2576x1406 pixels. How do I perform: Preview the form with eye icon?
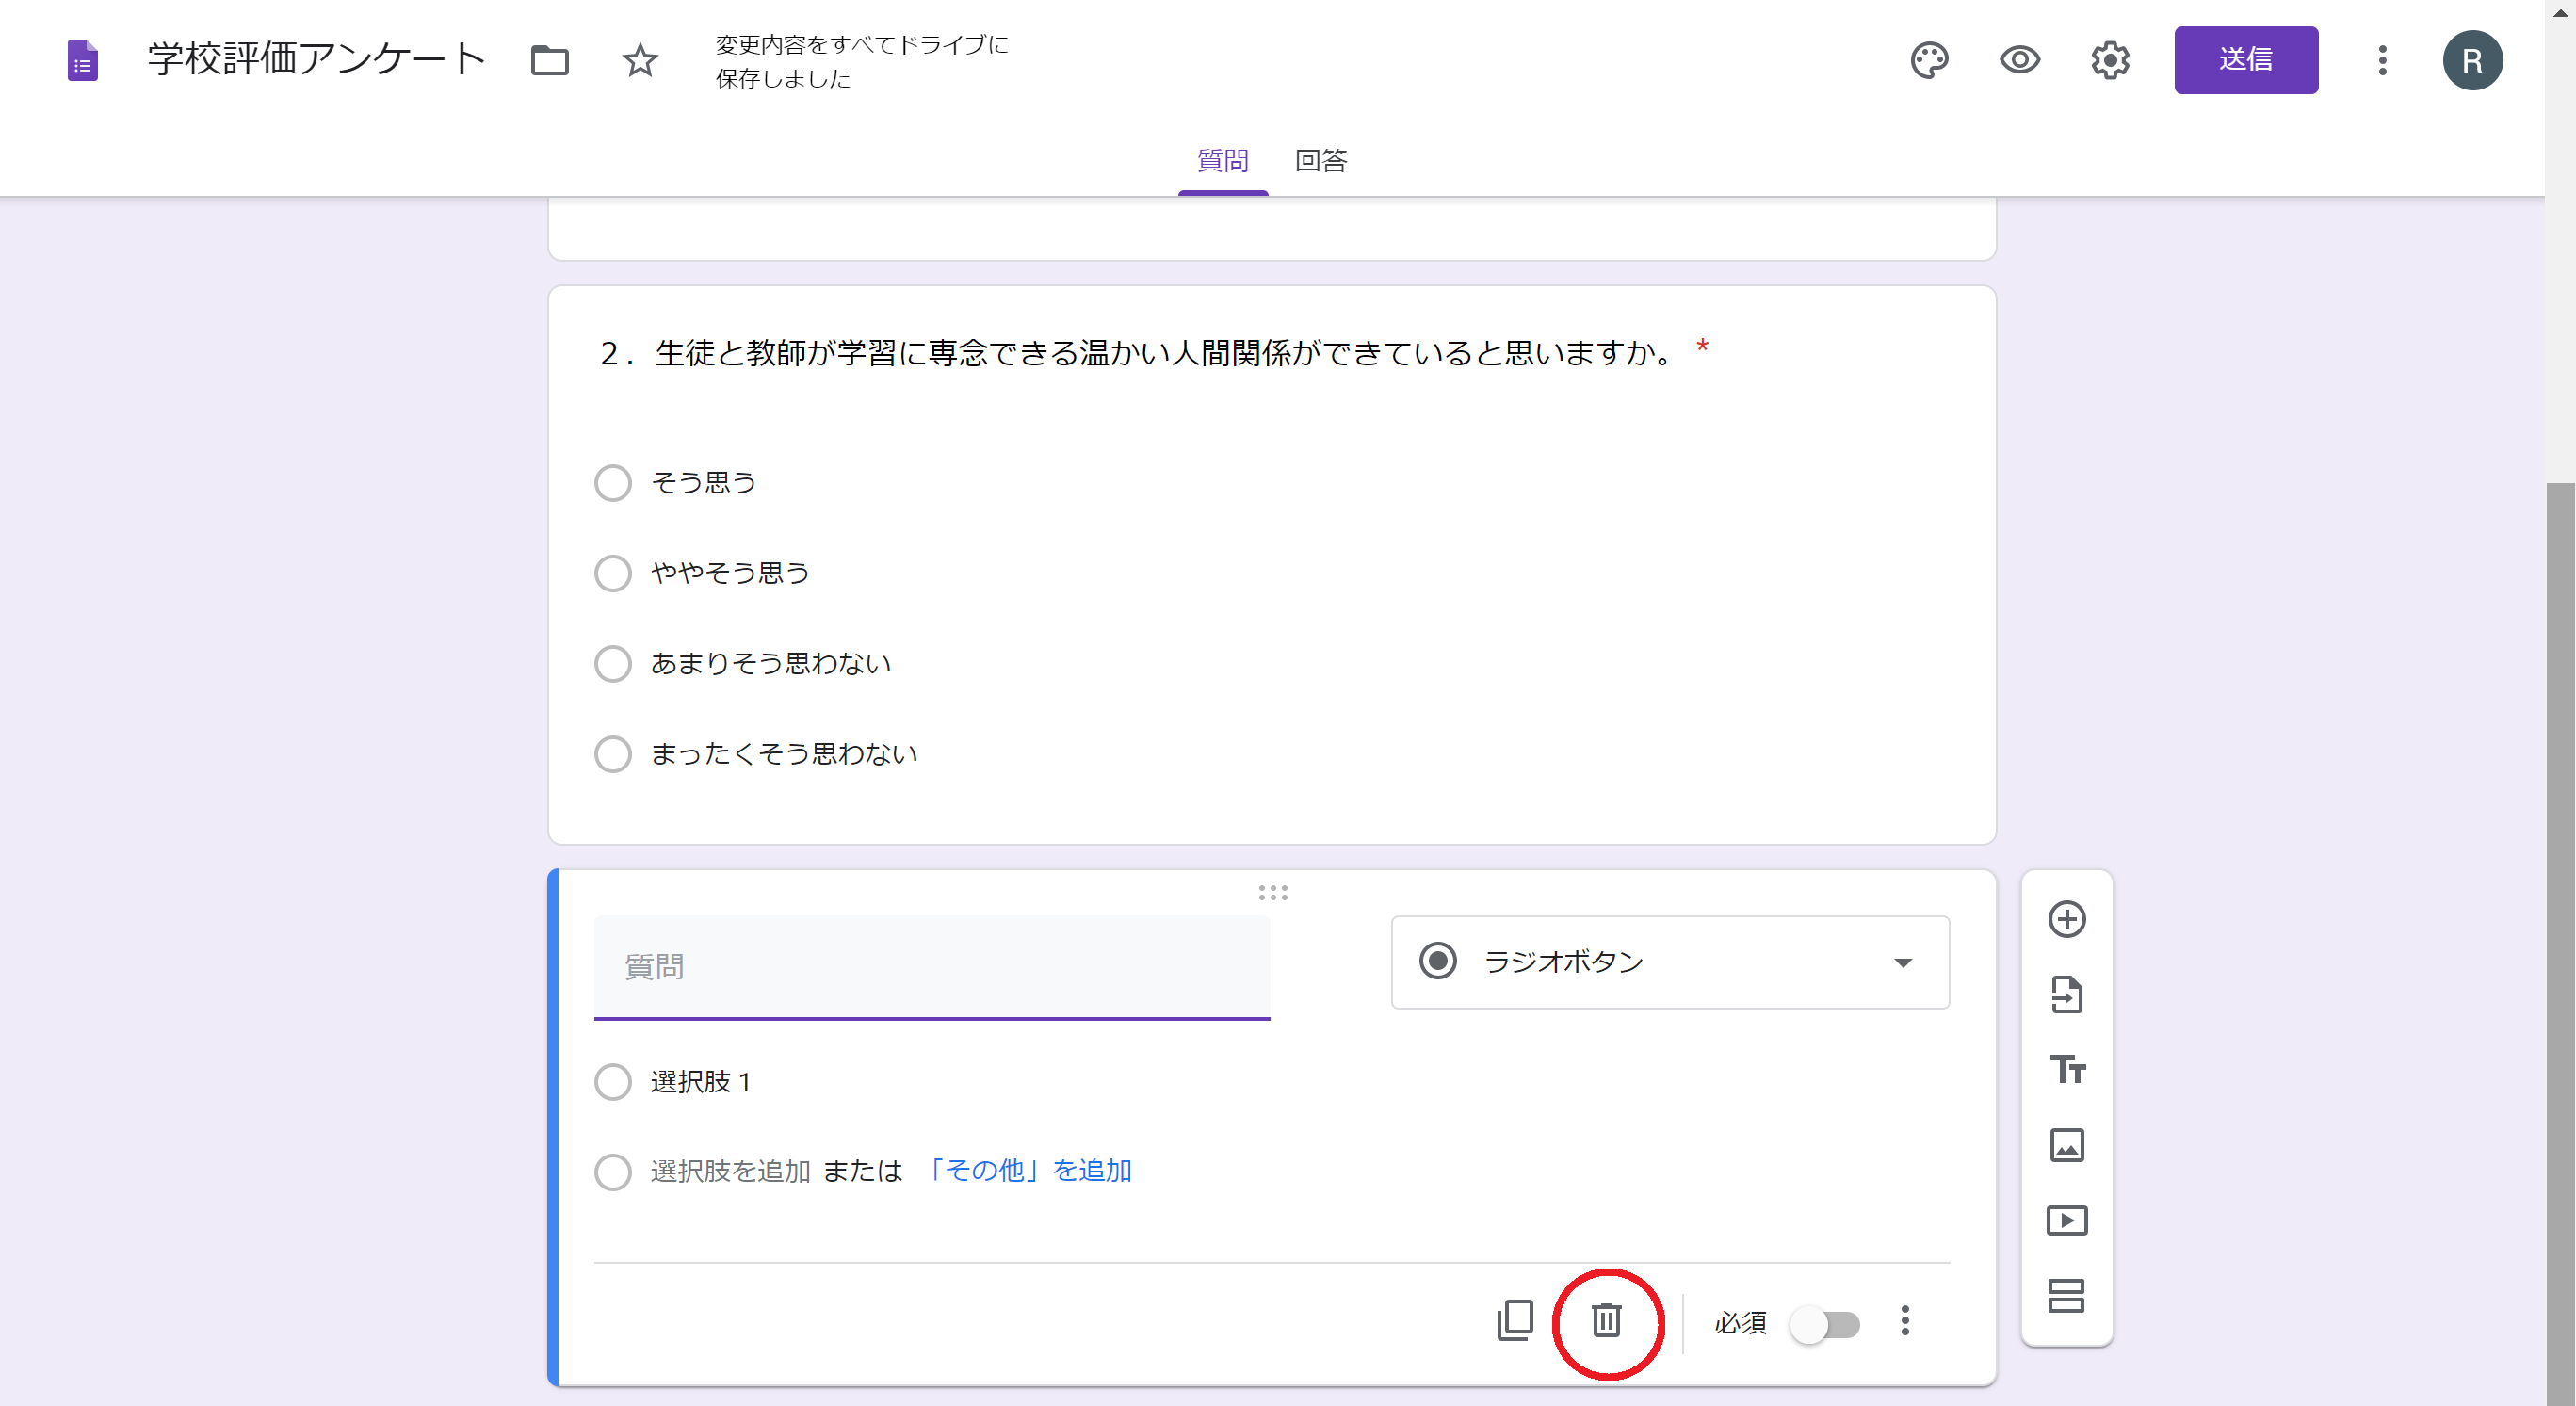[x=2020, y=60]
